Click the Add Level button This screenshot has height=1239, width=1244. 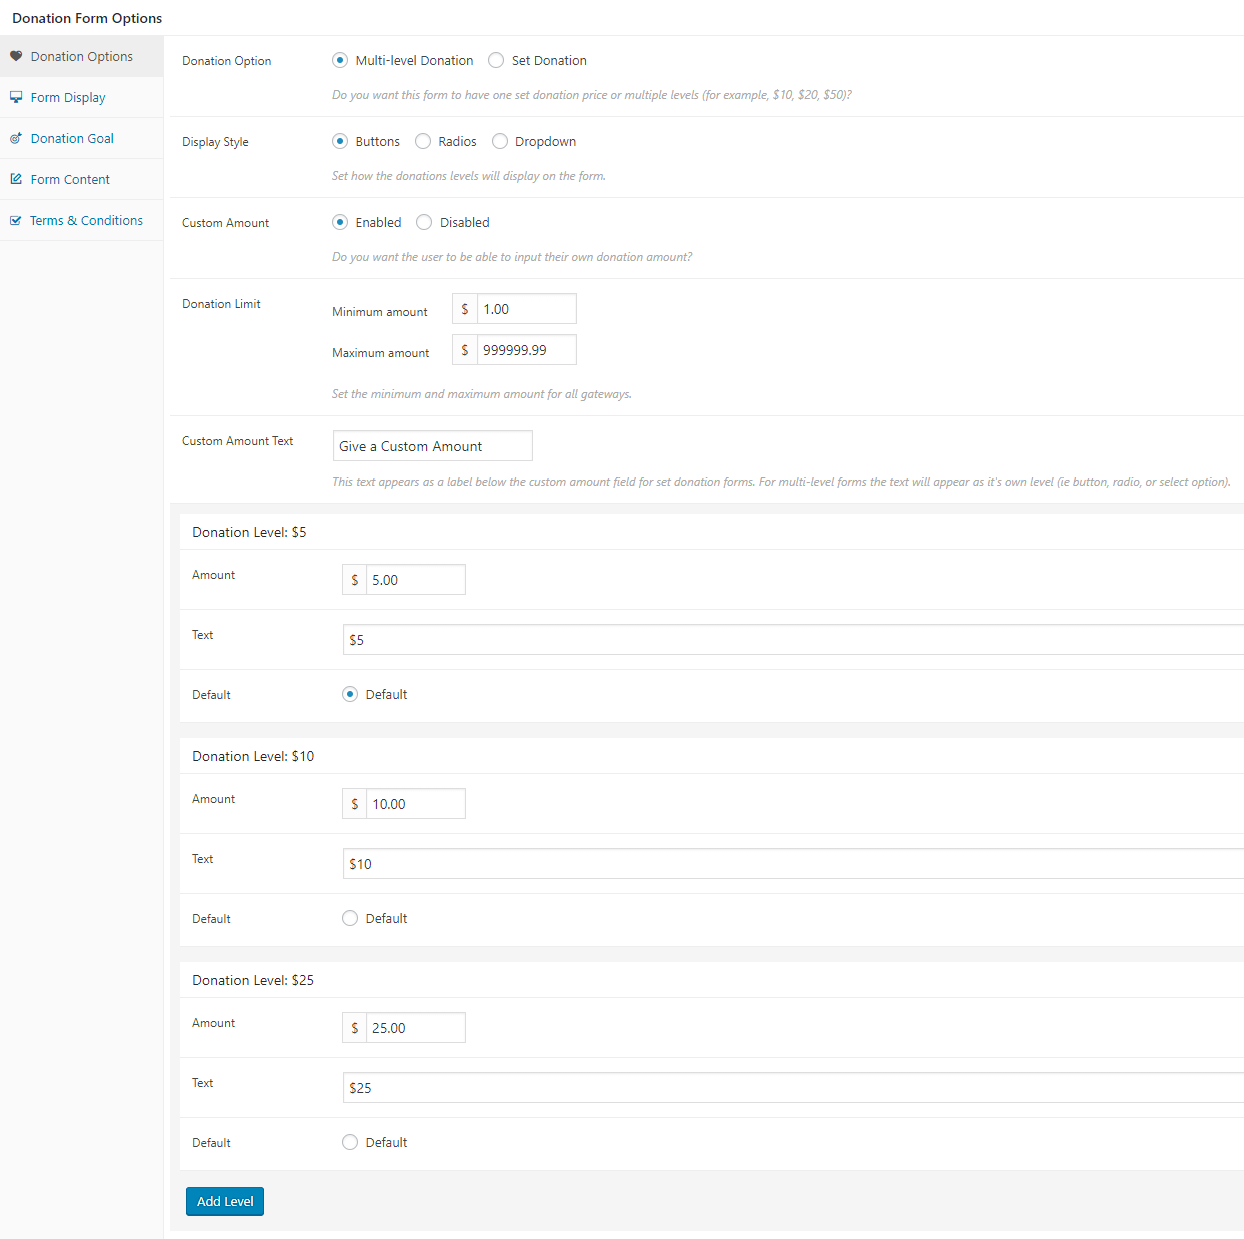[224, 1201]
